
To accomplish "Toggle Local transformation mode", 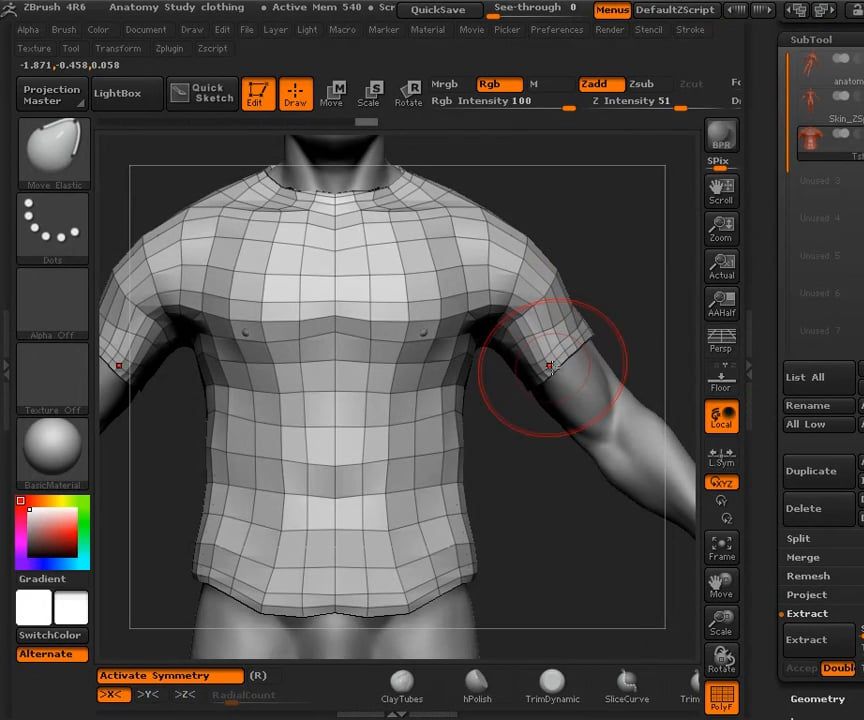I will pyautogui.click(x=721, y=414).
